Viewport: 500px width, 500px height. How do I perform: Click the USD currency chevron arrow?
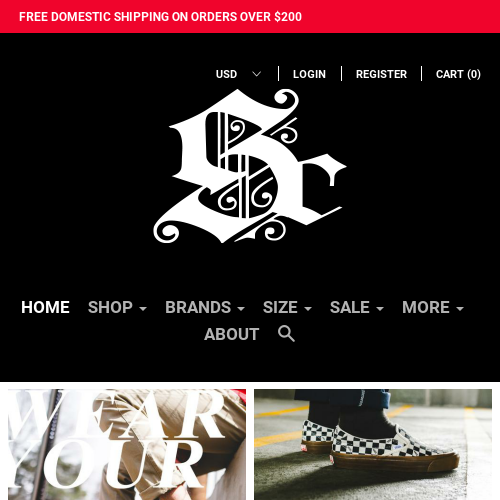click(256, 74)
